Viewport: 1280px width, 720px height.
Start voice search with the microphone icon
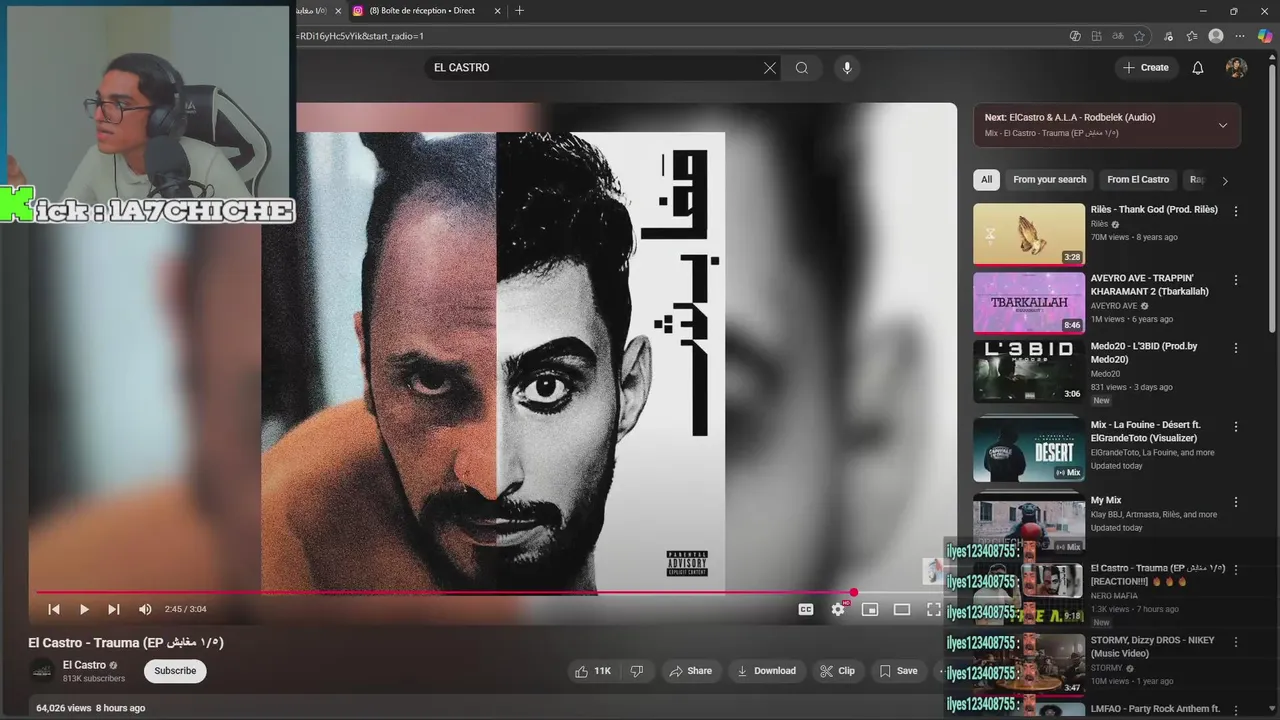coord(847,68)
